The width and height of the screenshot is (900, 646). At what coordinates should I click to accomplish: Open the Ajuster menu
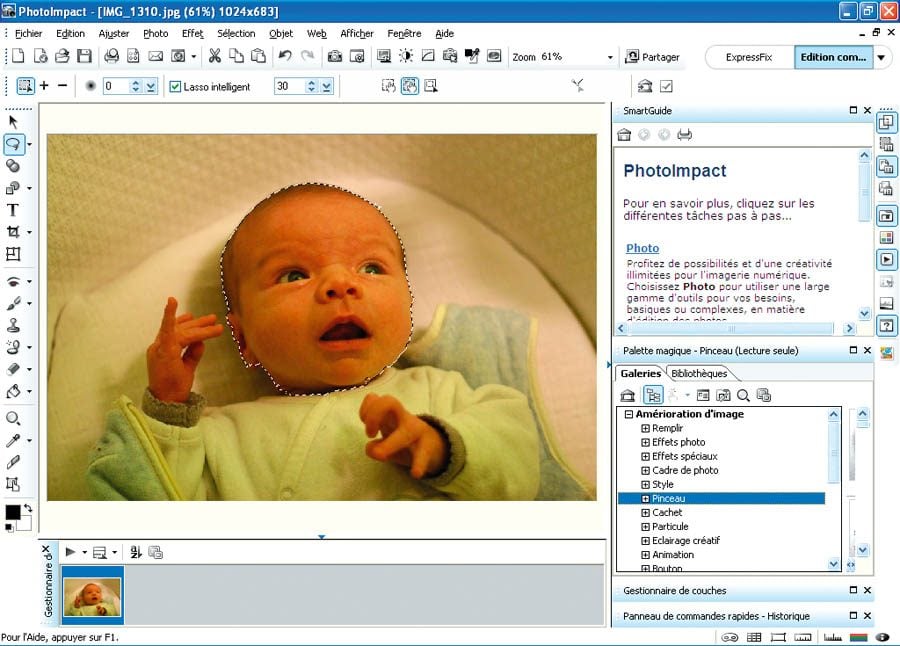[114, 33]
